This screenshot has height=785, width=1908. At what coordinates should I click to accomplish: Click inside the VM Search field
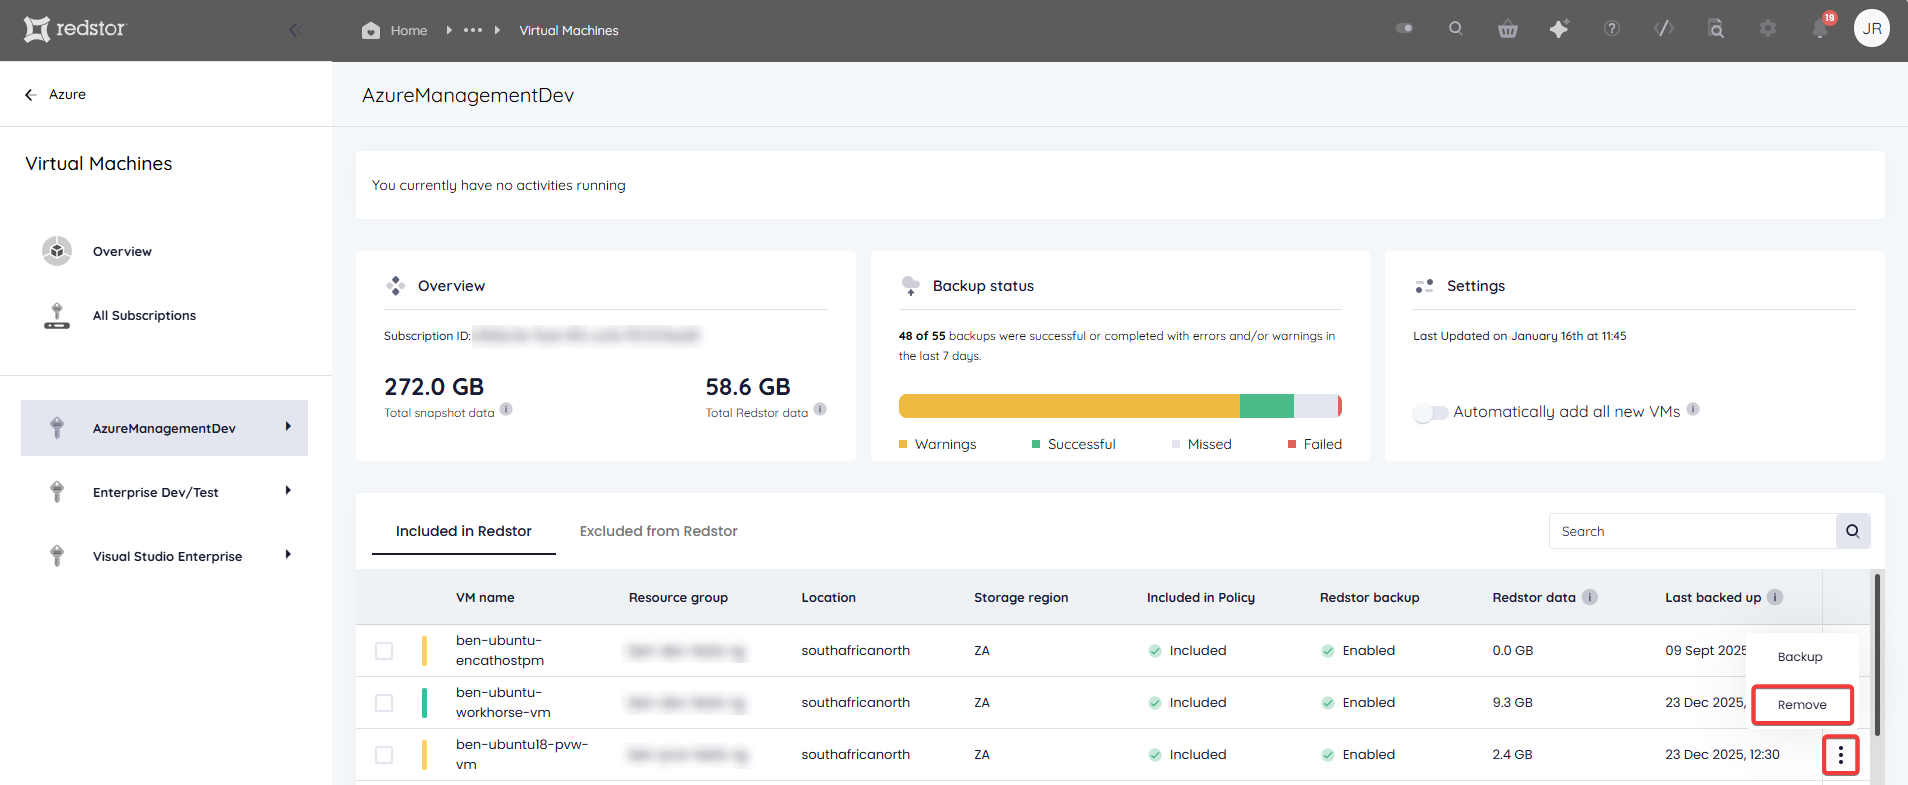click(1692, 531)
